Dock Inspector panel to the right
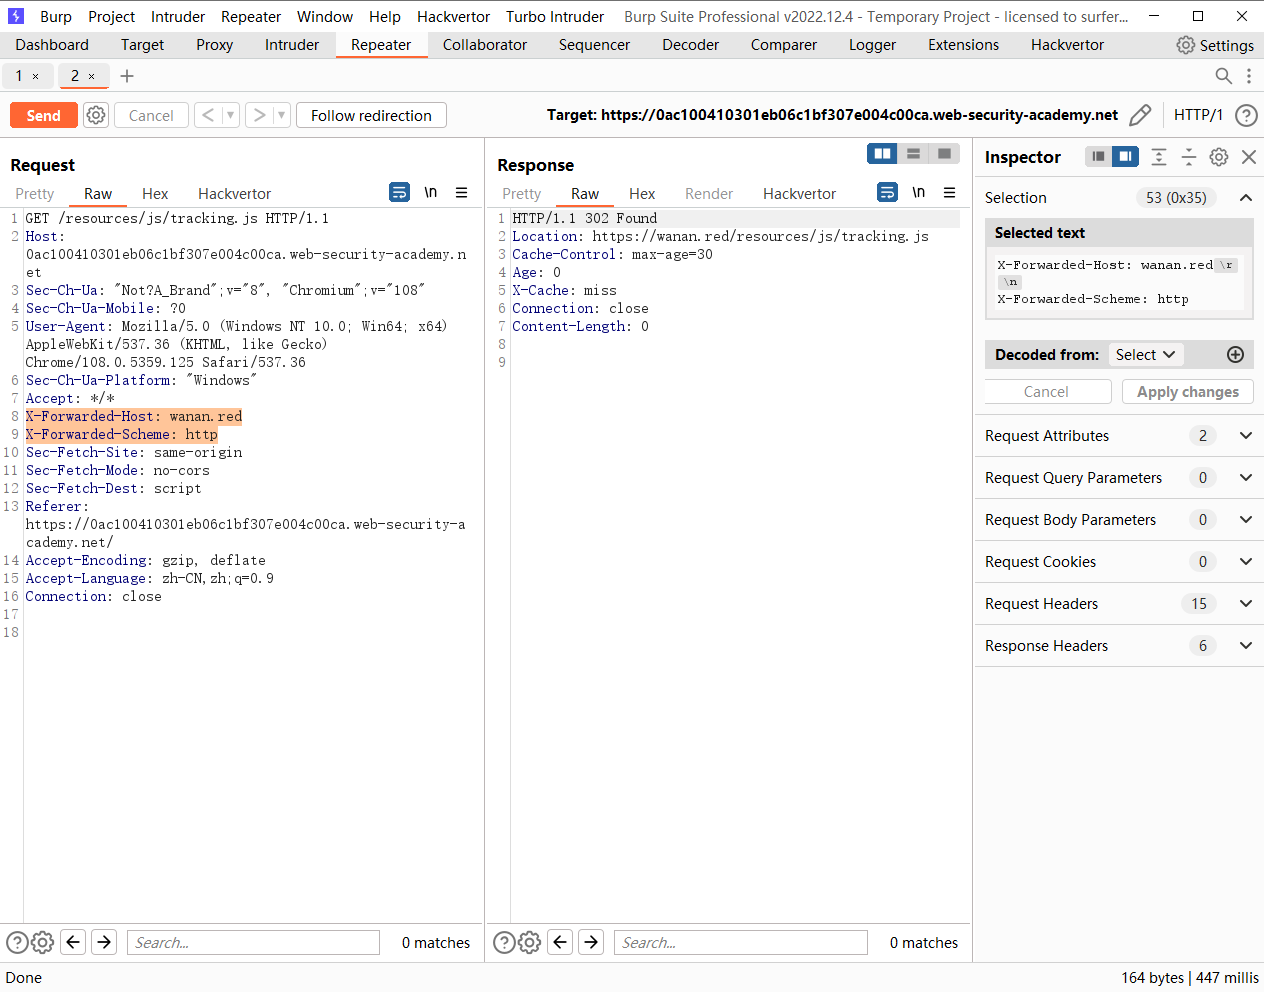 (1126, 157)
